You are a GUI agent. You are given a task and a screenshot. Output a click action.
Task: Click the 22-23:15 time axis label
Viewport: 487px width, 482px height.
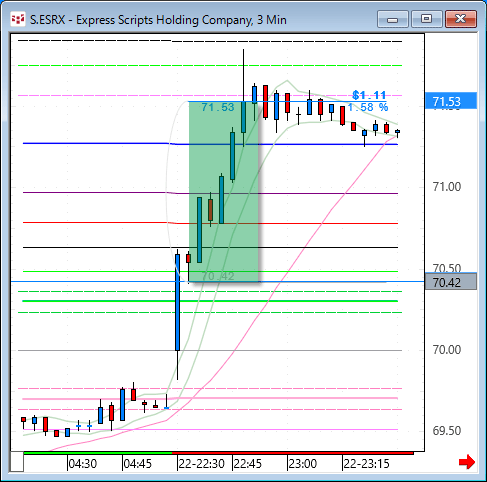366,464
